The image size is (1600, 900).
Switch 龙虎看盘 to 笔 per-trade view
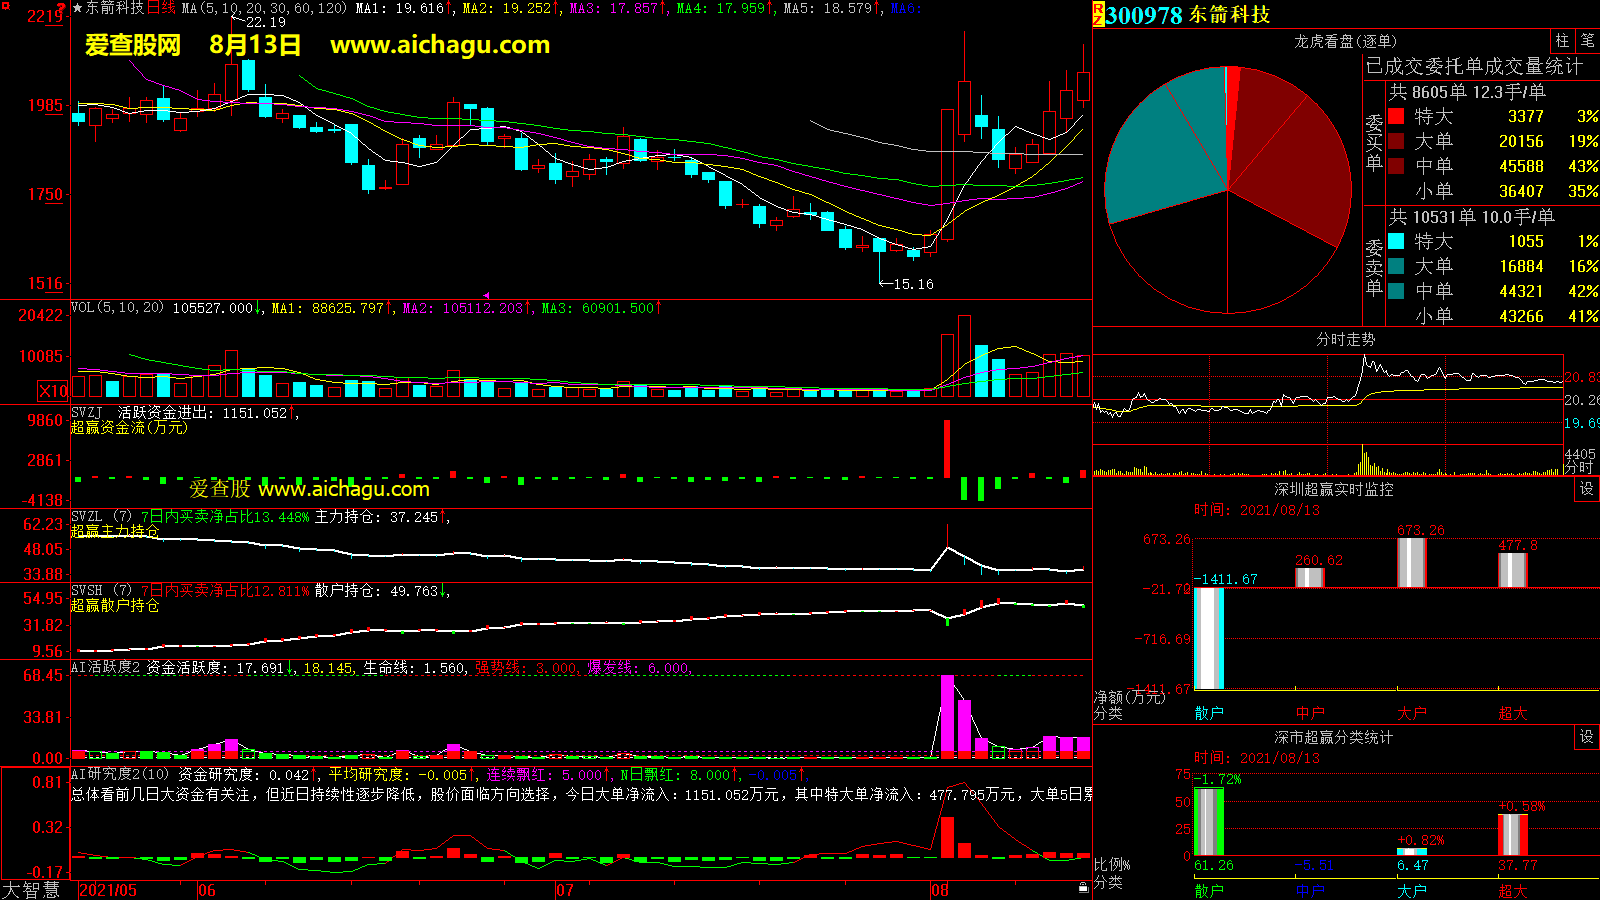(1587, 41)
